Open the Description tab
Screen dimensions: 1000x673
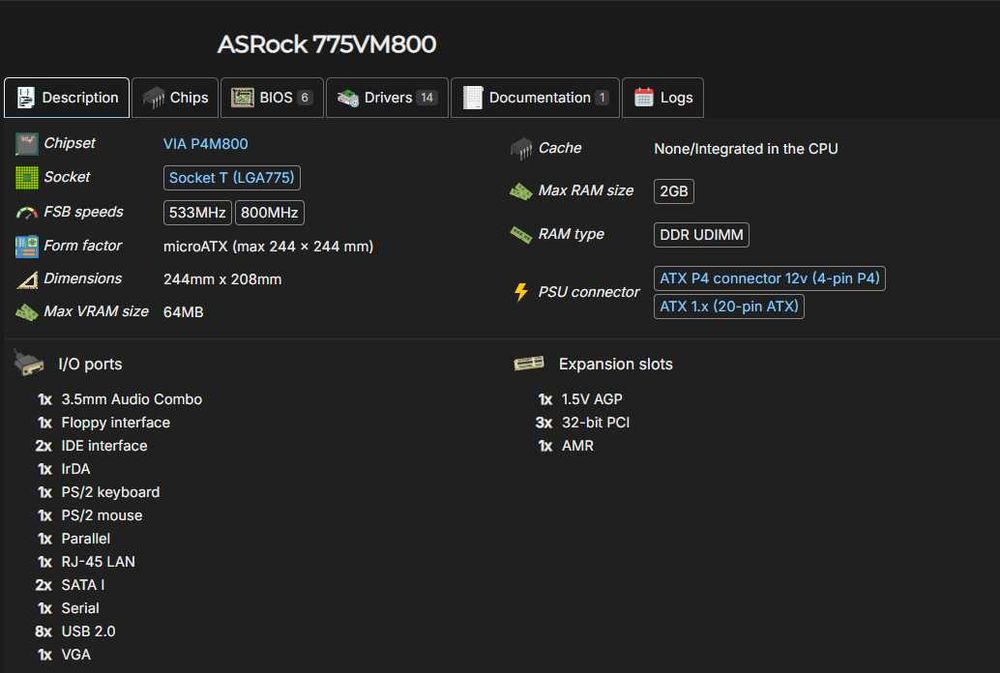tap(67, 98)
